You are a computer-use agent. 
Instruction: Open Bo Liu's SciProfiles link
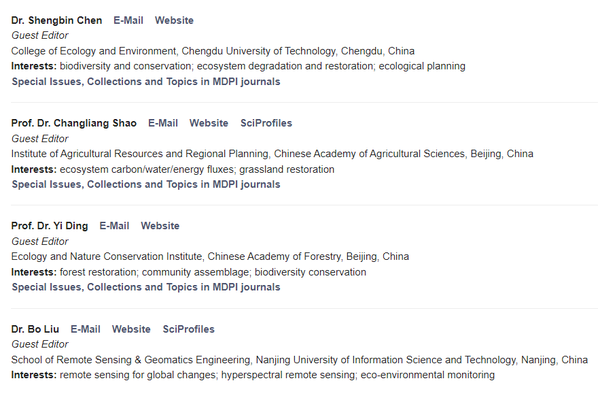point(188,329)
